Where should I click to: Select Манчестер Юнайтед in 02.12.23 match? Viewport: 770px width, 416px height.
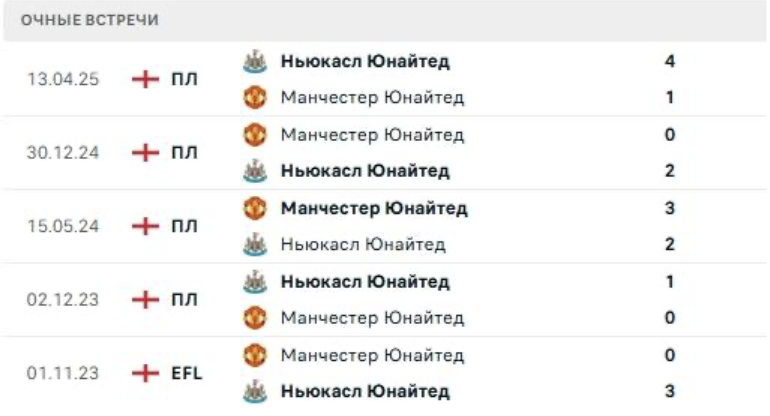click(x=372, y=318)
